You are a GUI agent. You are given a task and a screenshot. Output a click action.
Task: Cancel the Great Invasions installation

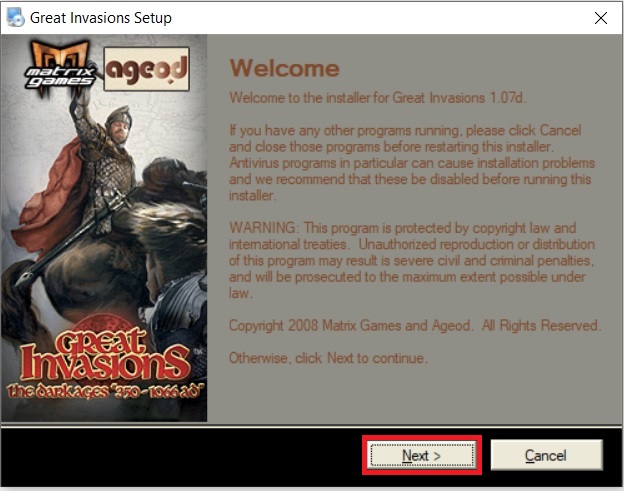click(x=546, y=455)
